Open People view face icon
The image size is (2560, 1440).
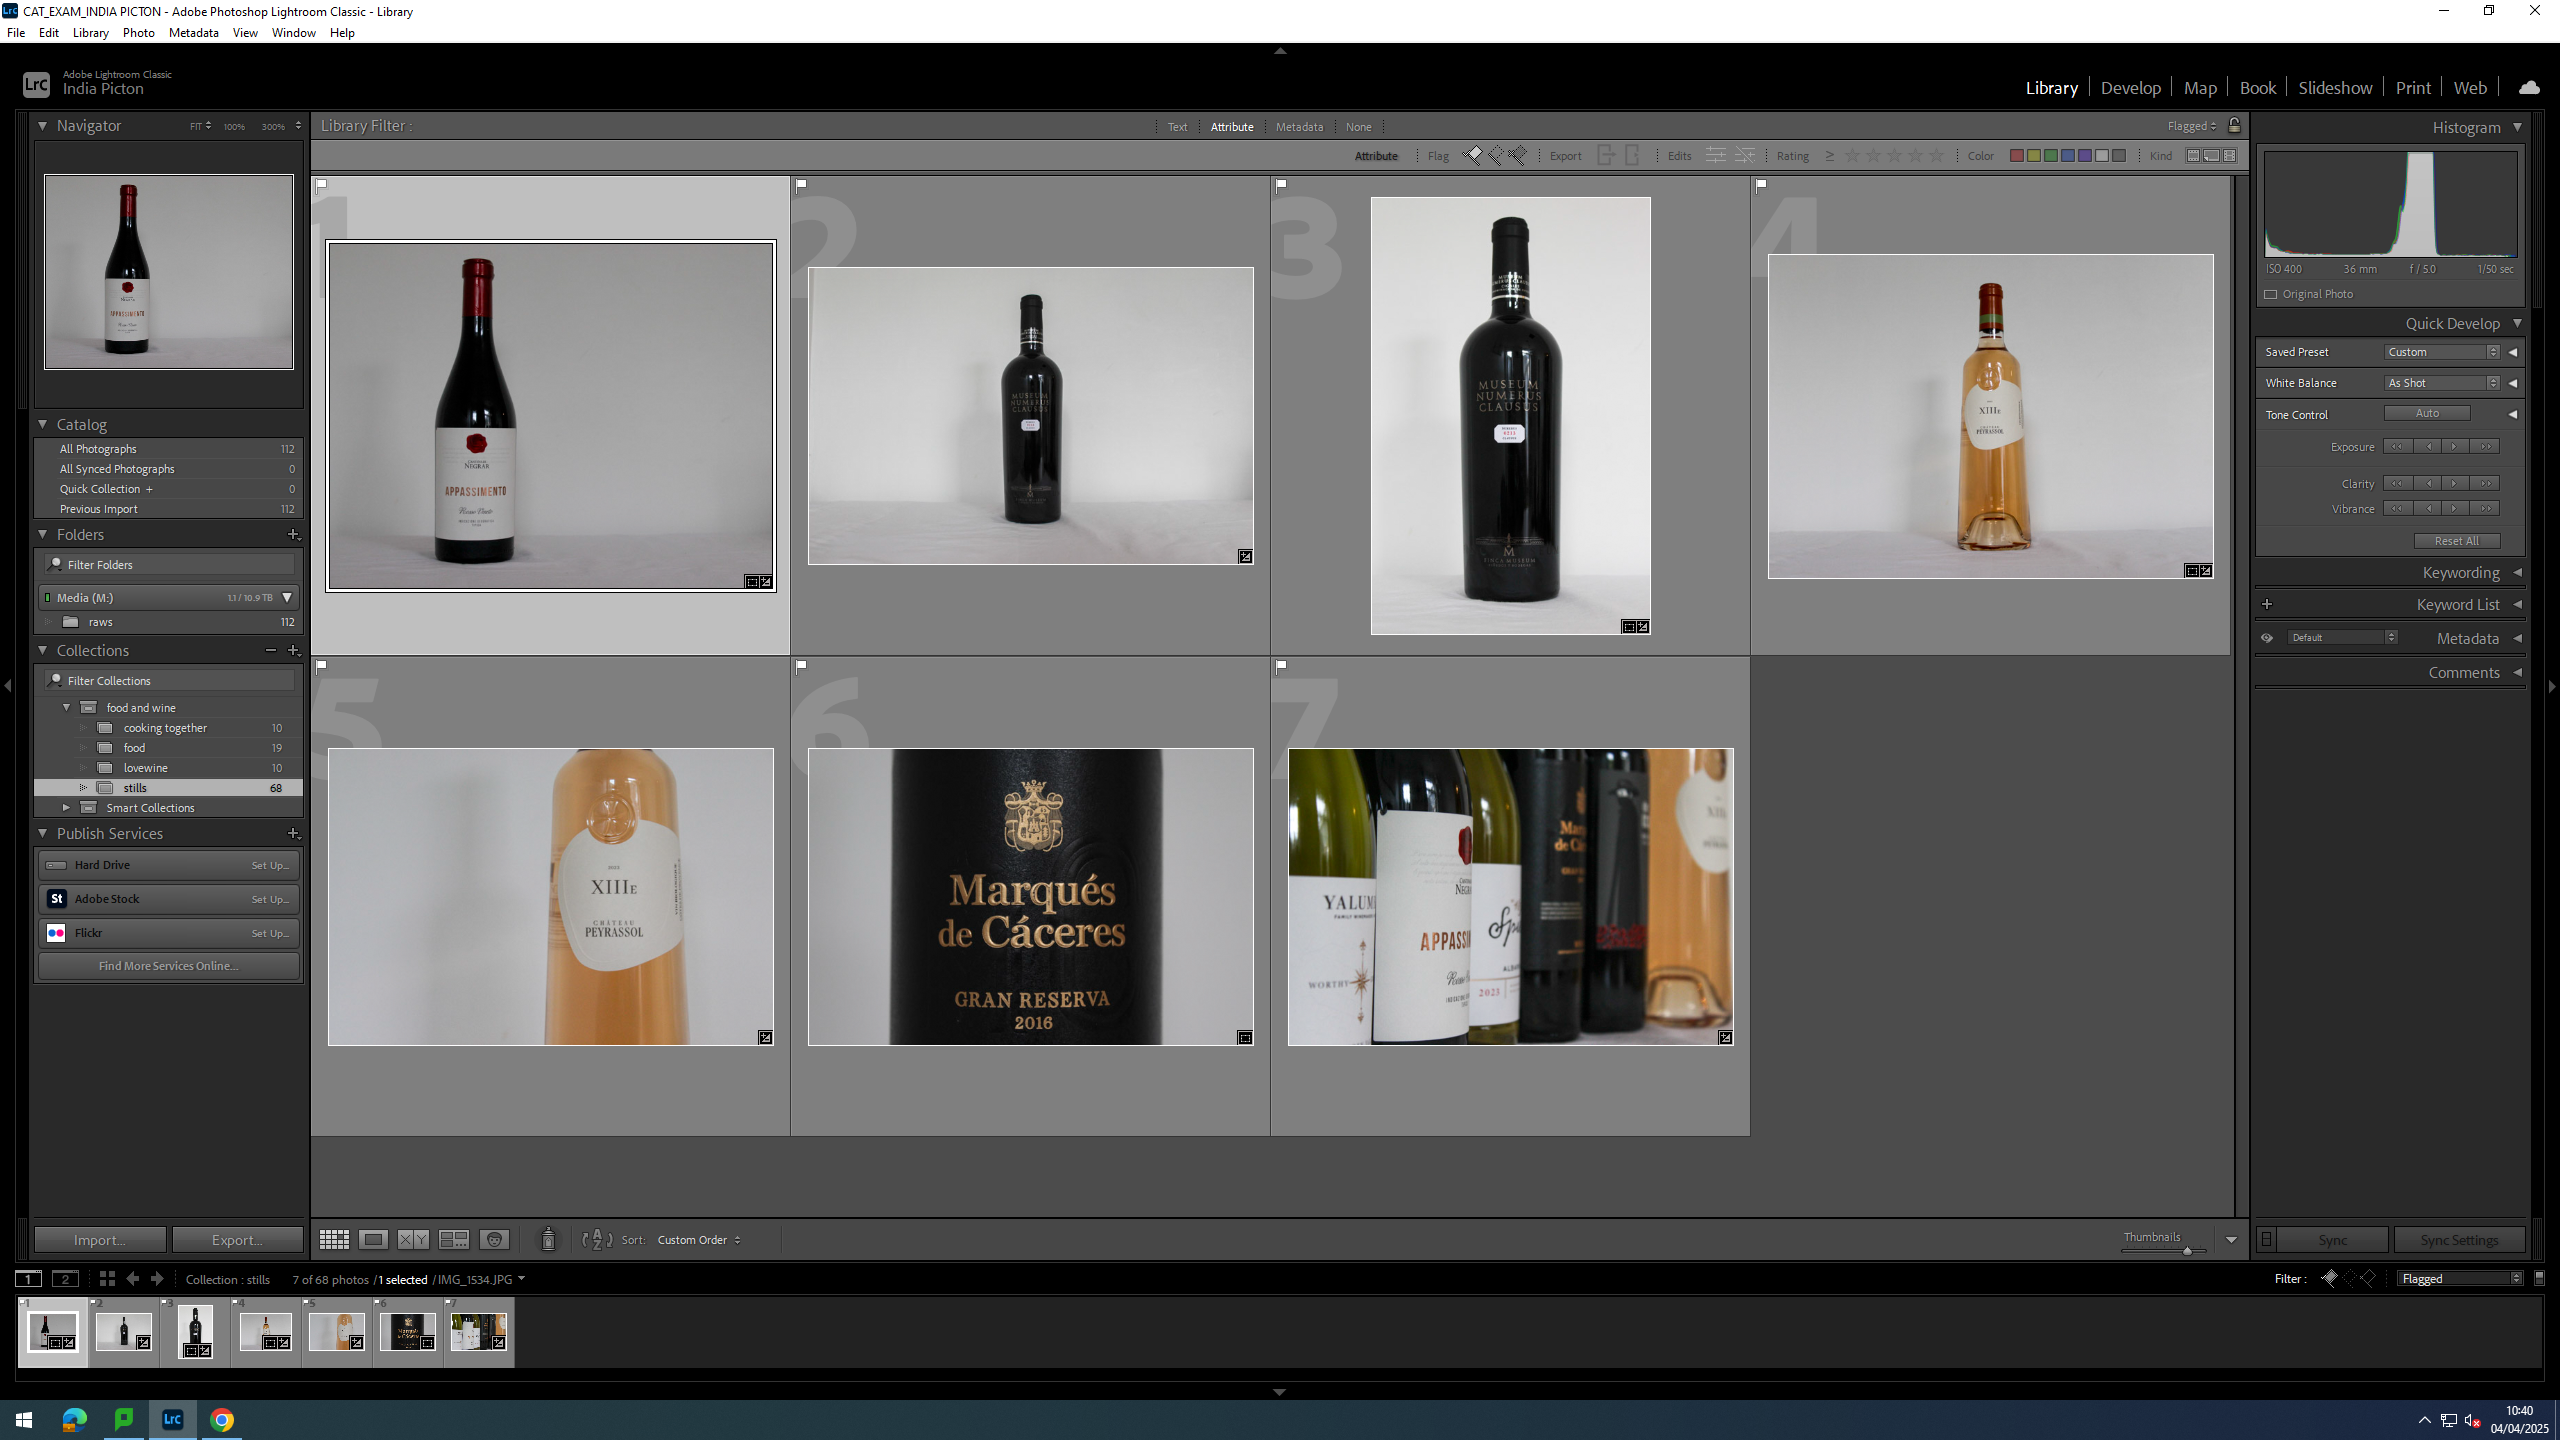click(x=494, y=1240)
